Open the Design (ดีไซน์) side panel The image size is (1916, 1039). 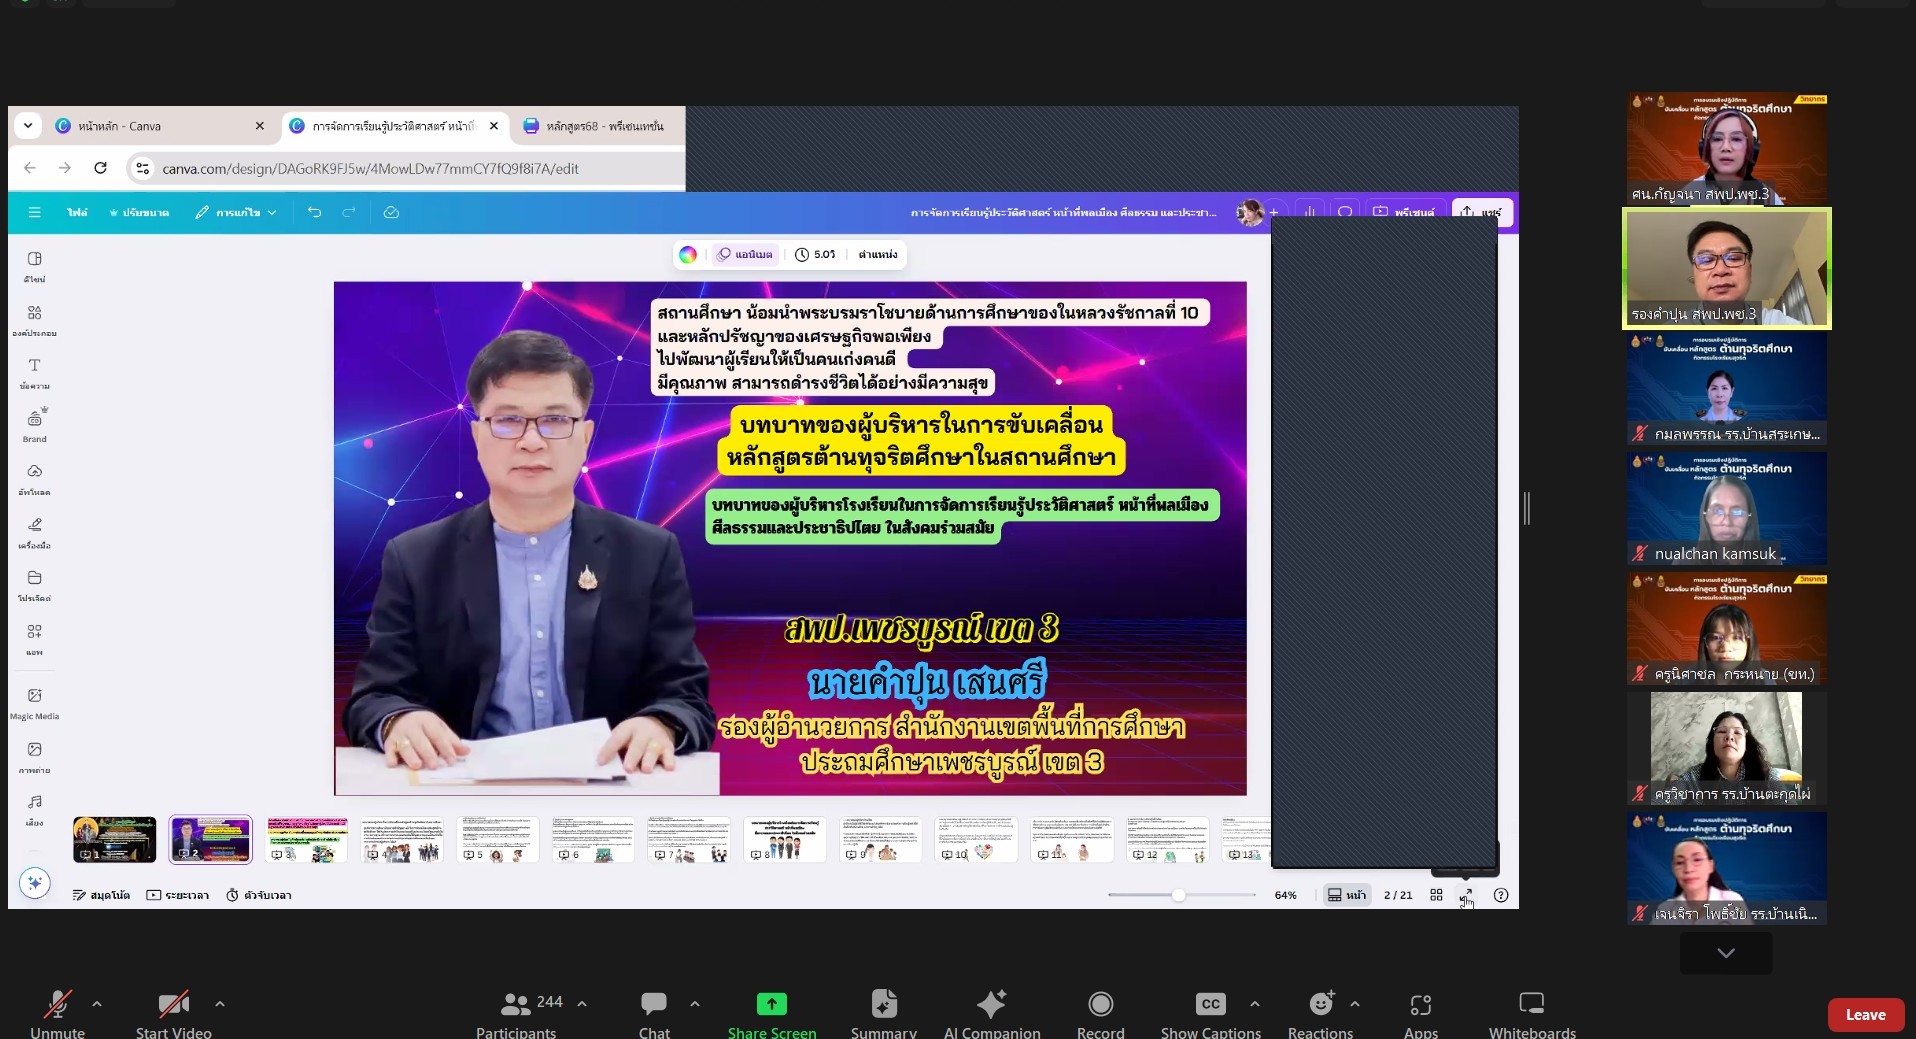34,266
